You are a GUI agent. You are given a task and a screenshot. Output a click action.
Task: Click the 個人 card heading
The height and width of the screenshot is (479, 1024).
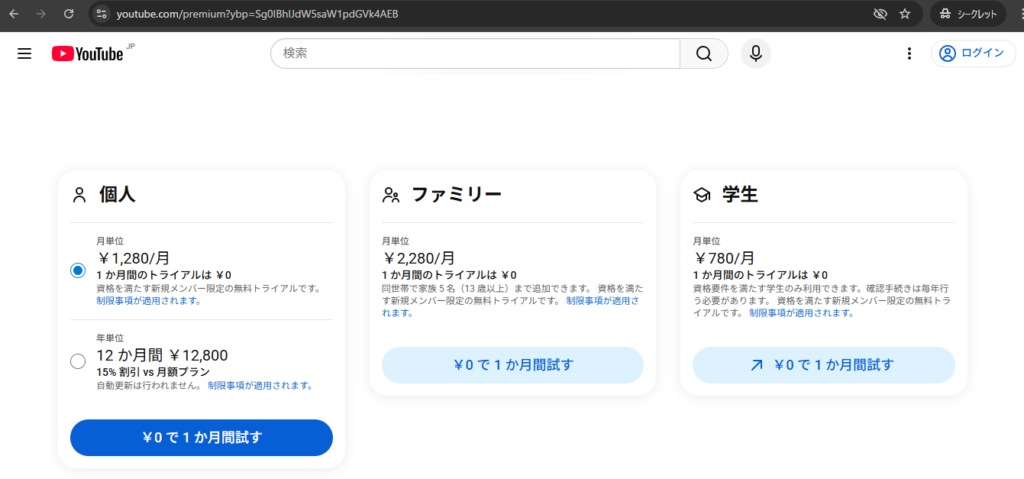(x=118, y=194)
